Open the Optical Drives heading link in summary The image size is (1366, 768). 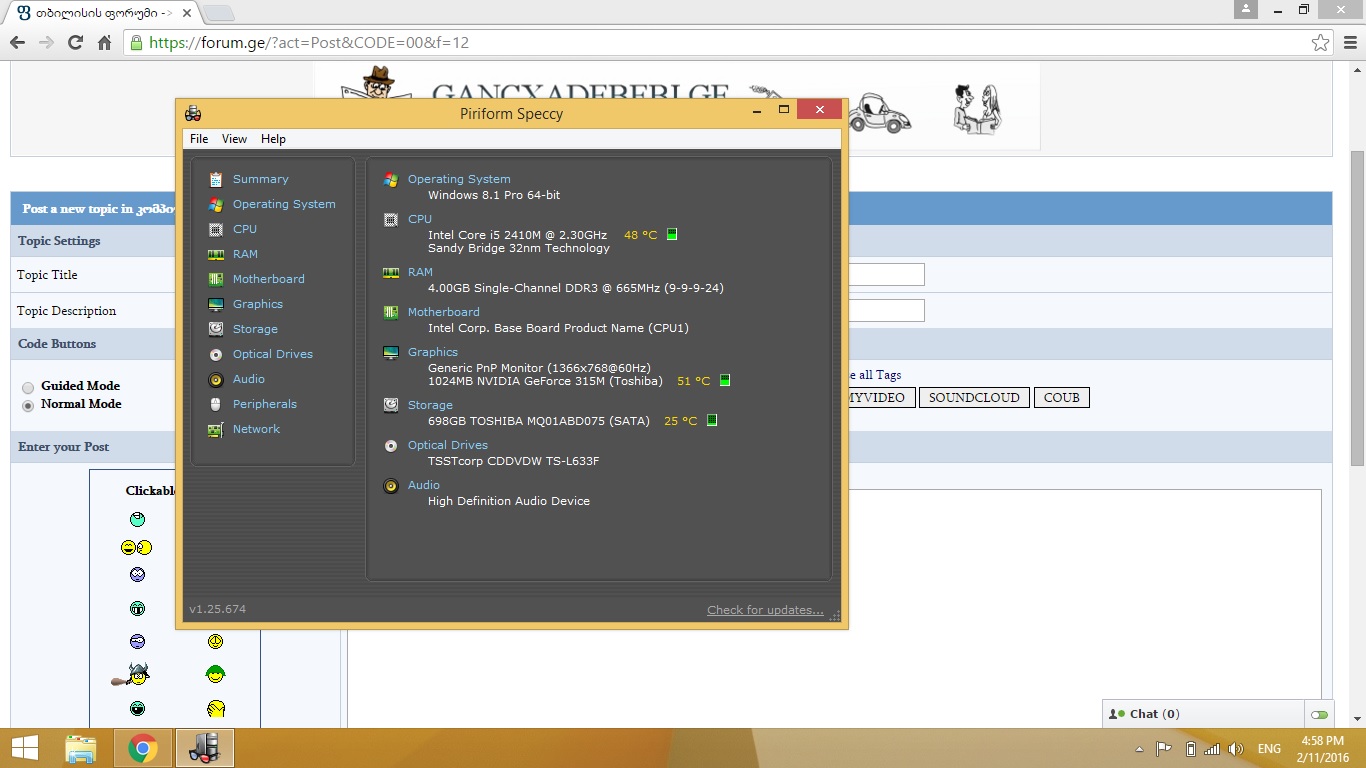tap(448, 445)
